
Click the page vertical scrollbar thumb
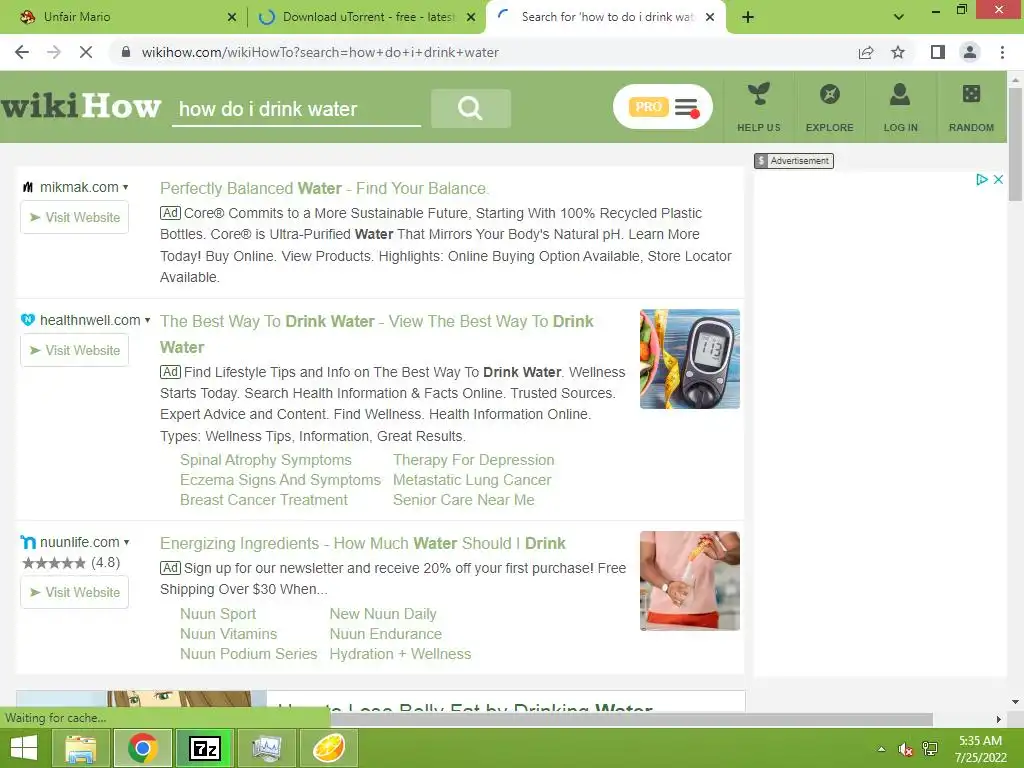tap(1015, 144)
